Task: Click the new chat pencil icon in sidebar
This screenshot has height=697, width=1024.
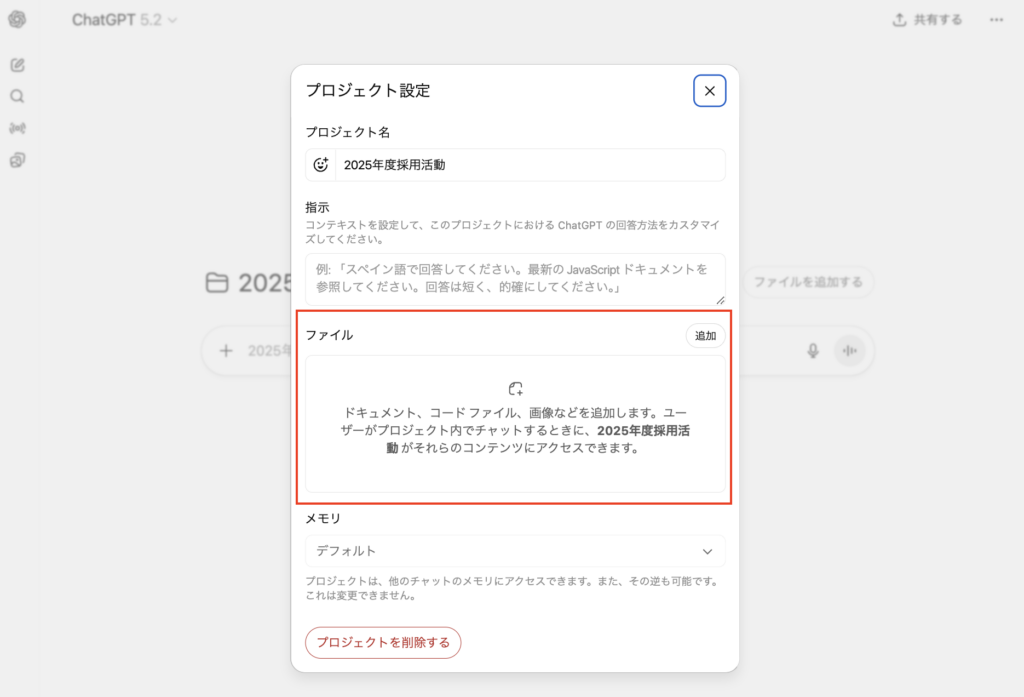Action: (x=17, y=65)
